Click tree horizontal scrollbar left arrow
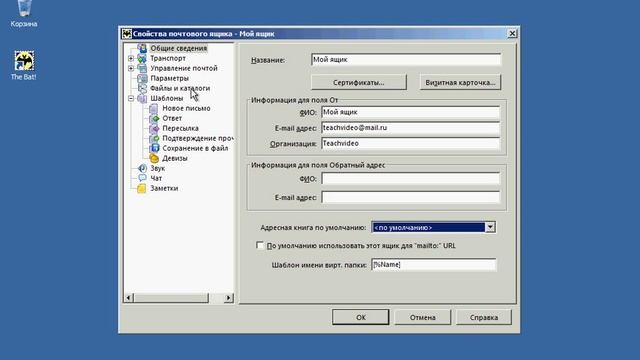 point(128,298)
